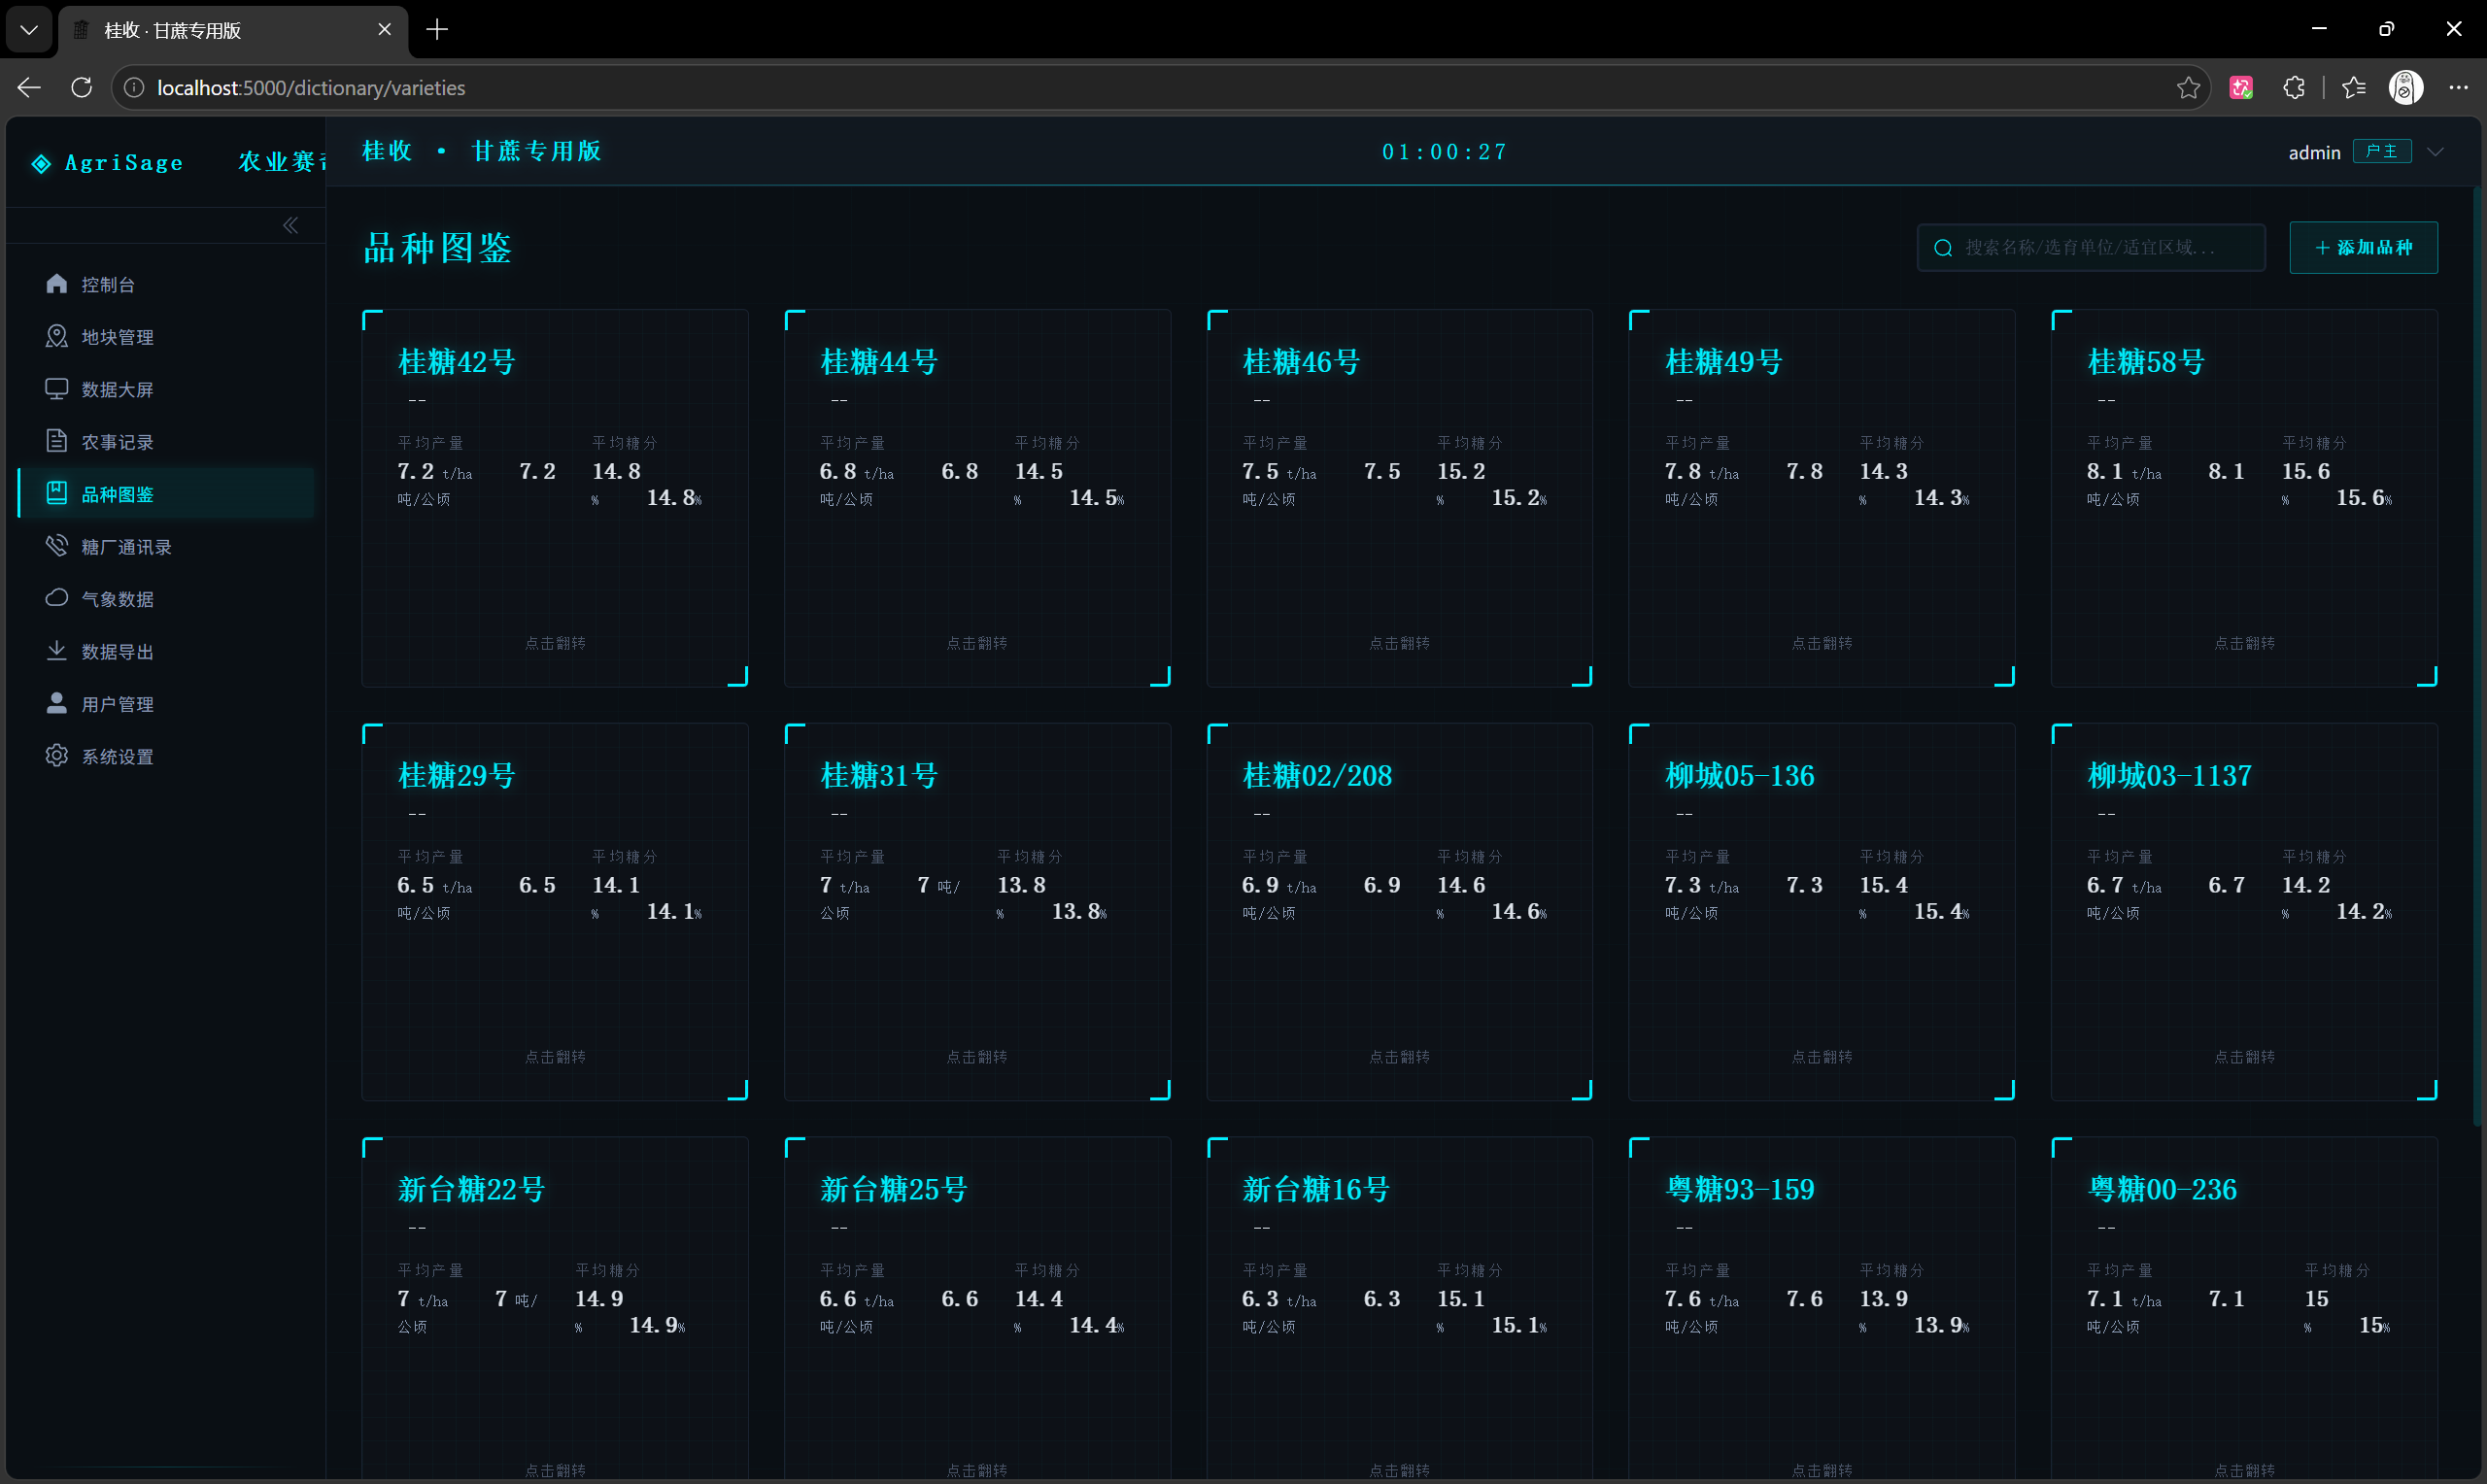Screen dimensions: 2487x1484
Task: Open the 数据大屏 monitor icon
Action: click(57, 389)
